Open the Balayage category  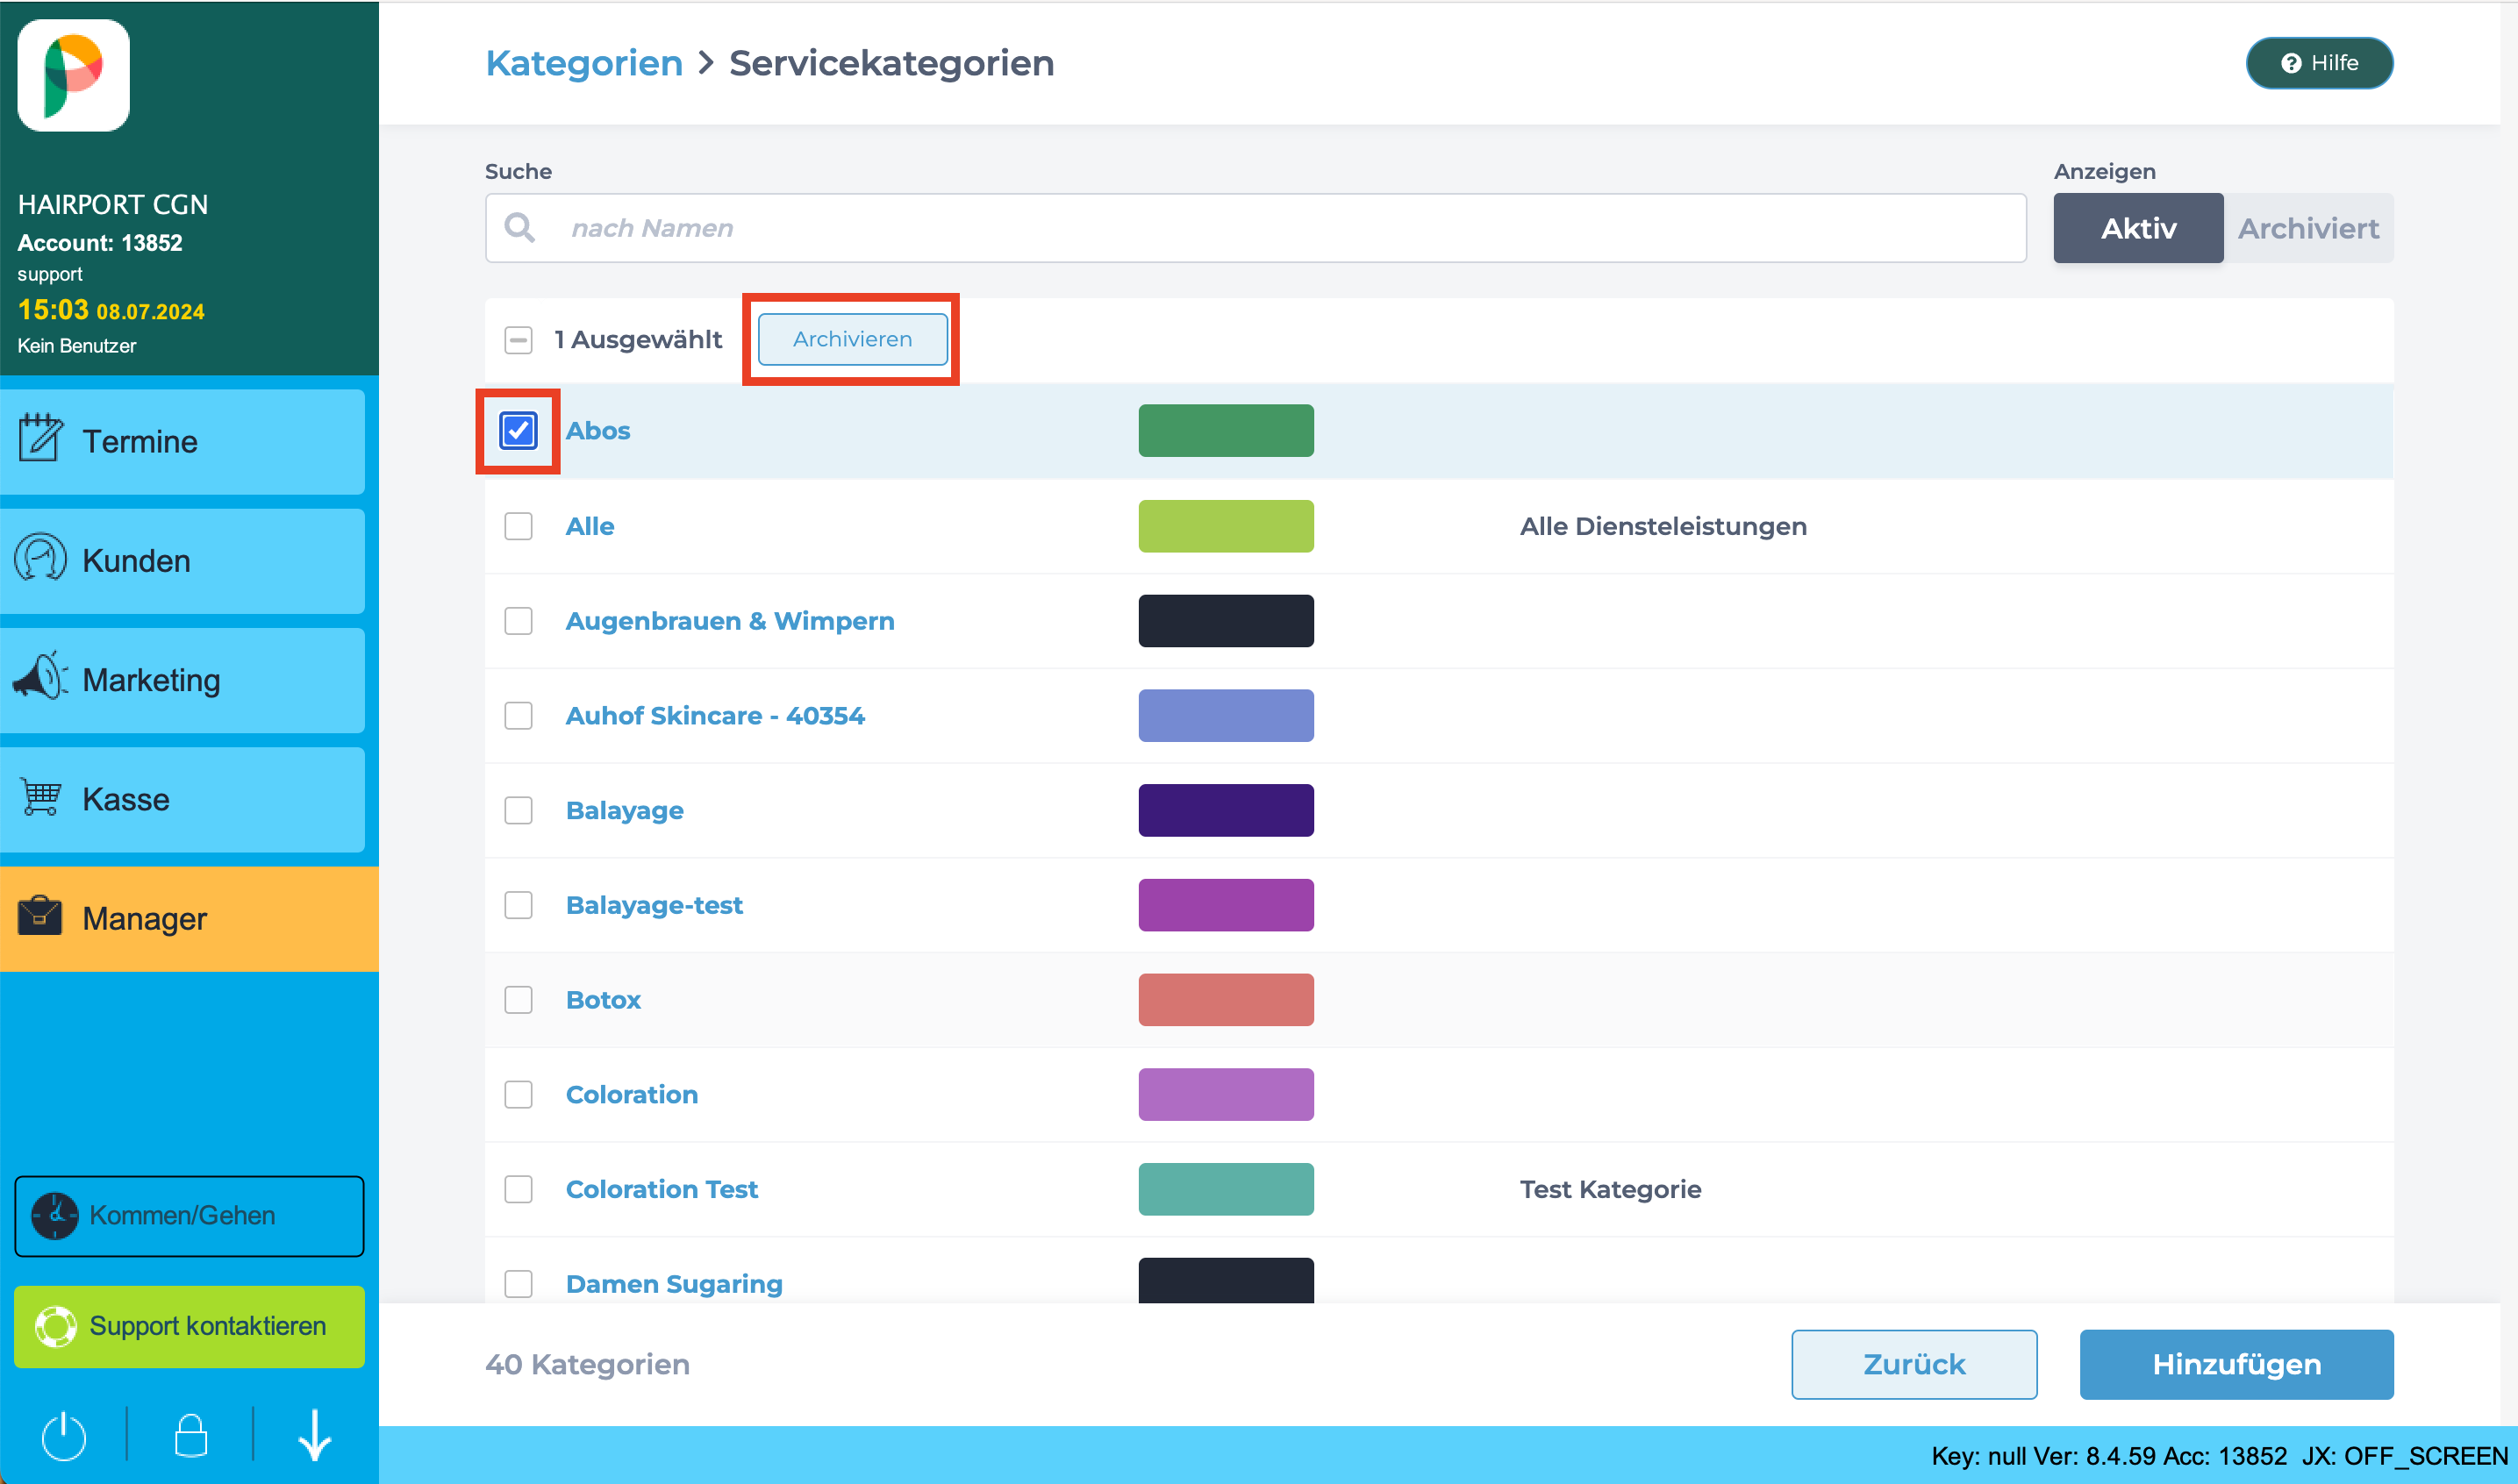tap(625, 810)
